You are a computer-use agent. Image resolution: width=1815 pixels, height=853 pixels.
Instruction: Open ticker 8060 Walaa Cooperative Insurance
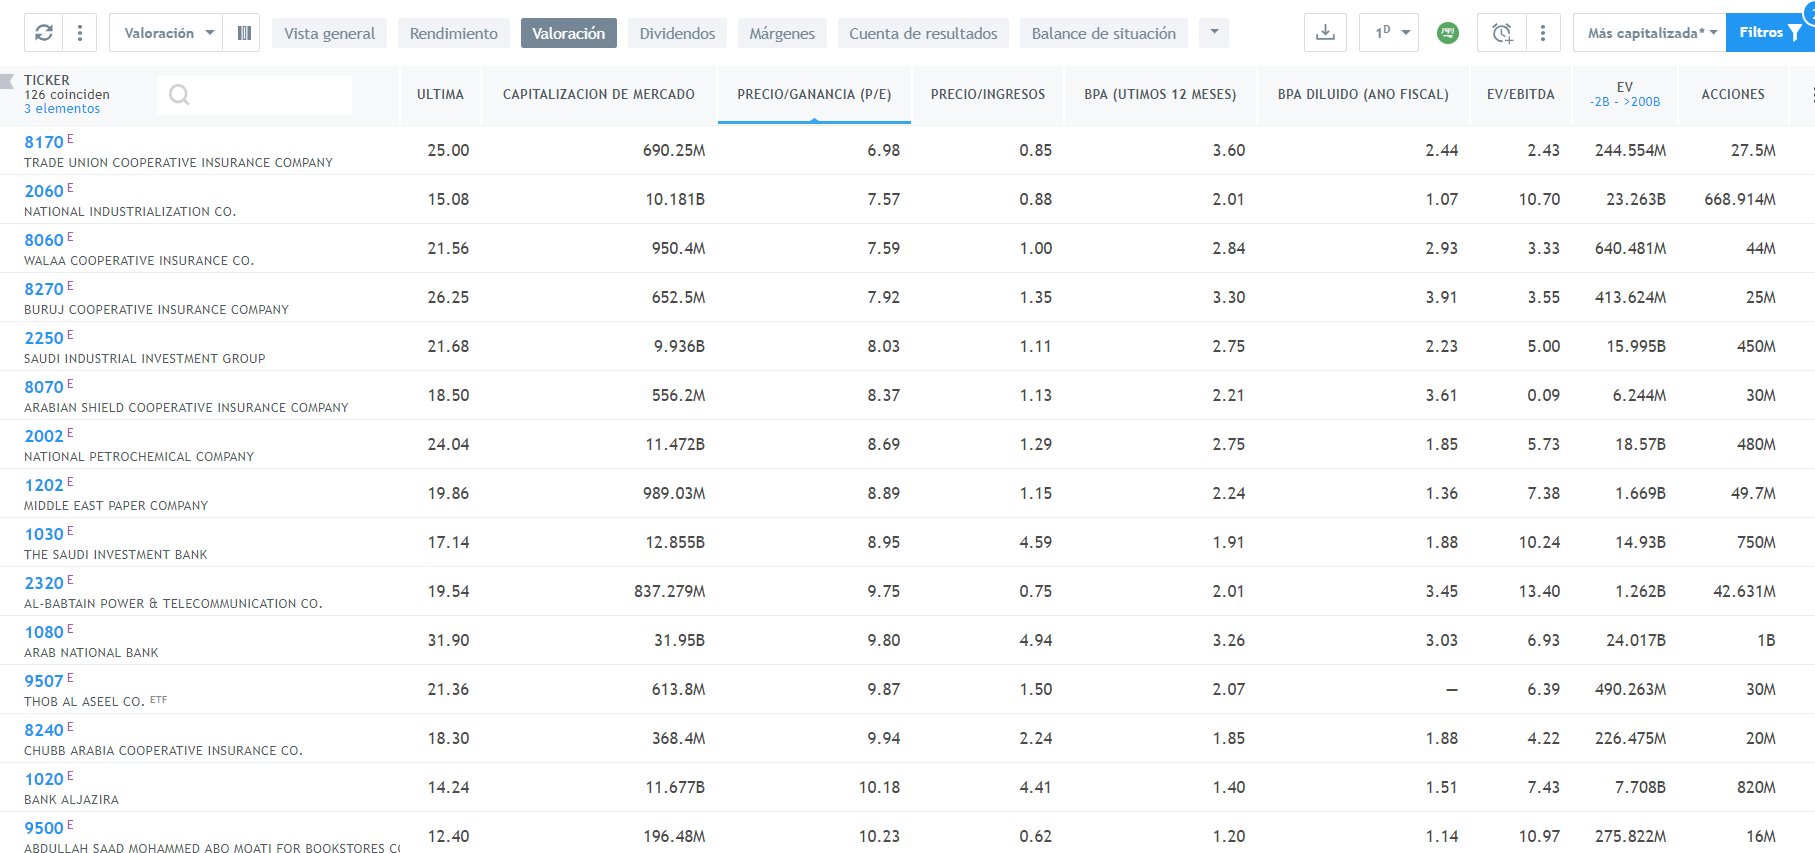click(44, 240)
